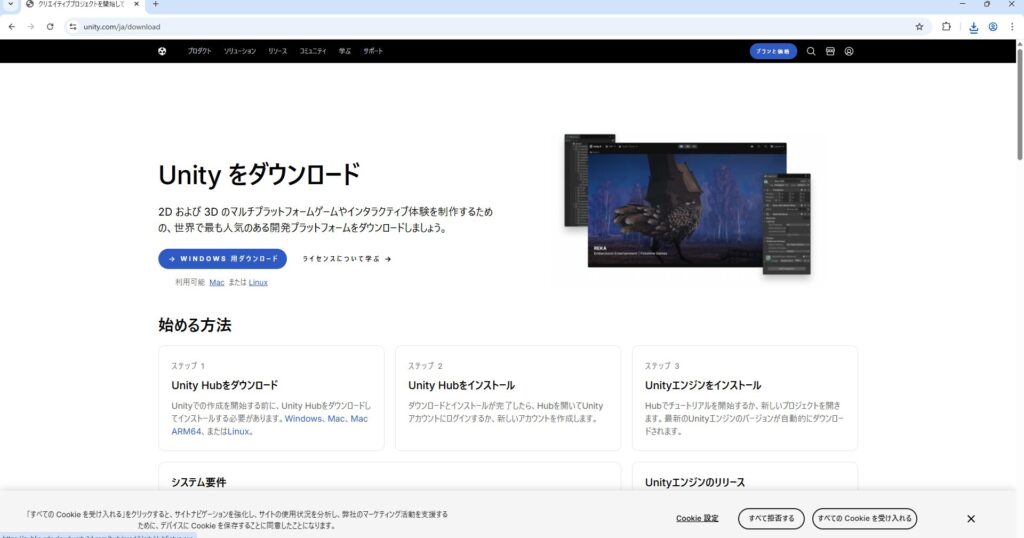
Task: Open the ソリューション menu
Action: [240, 51]
